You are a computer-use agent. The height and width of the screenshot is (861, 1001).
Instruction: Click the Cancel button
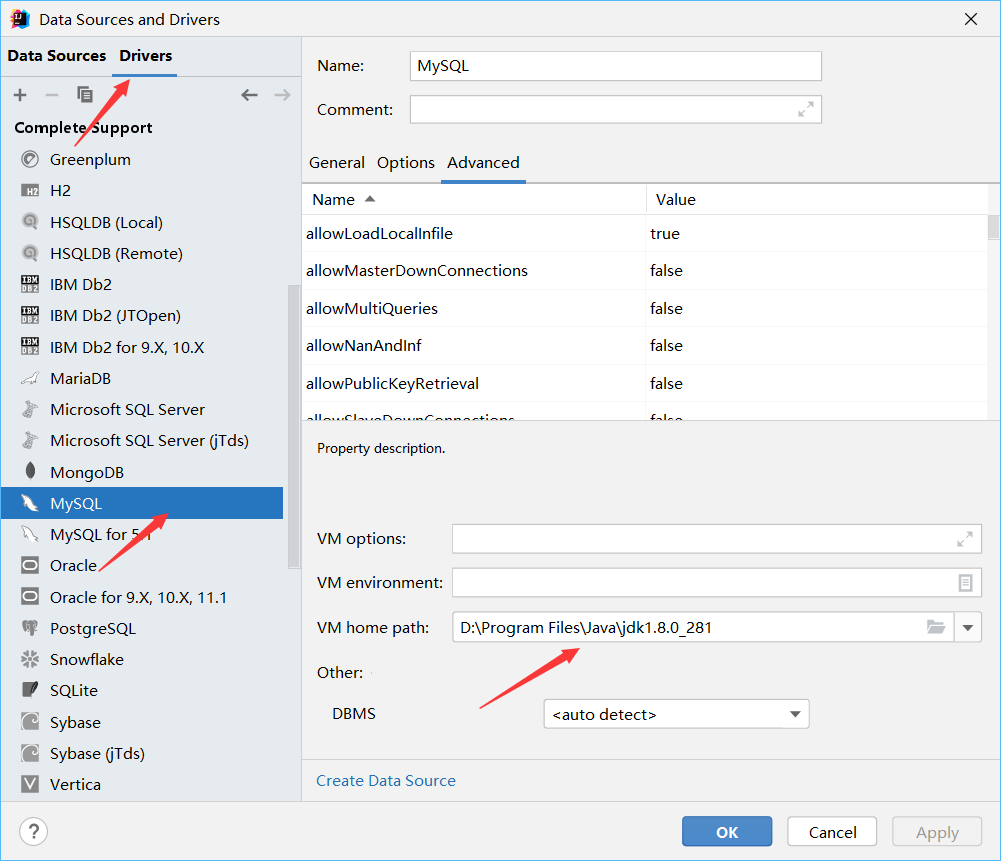832,832
